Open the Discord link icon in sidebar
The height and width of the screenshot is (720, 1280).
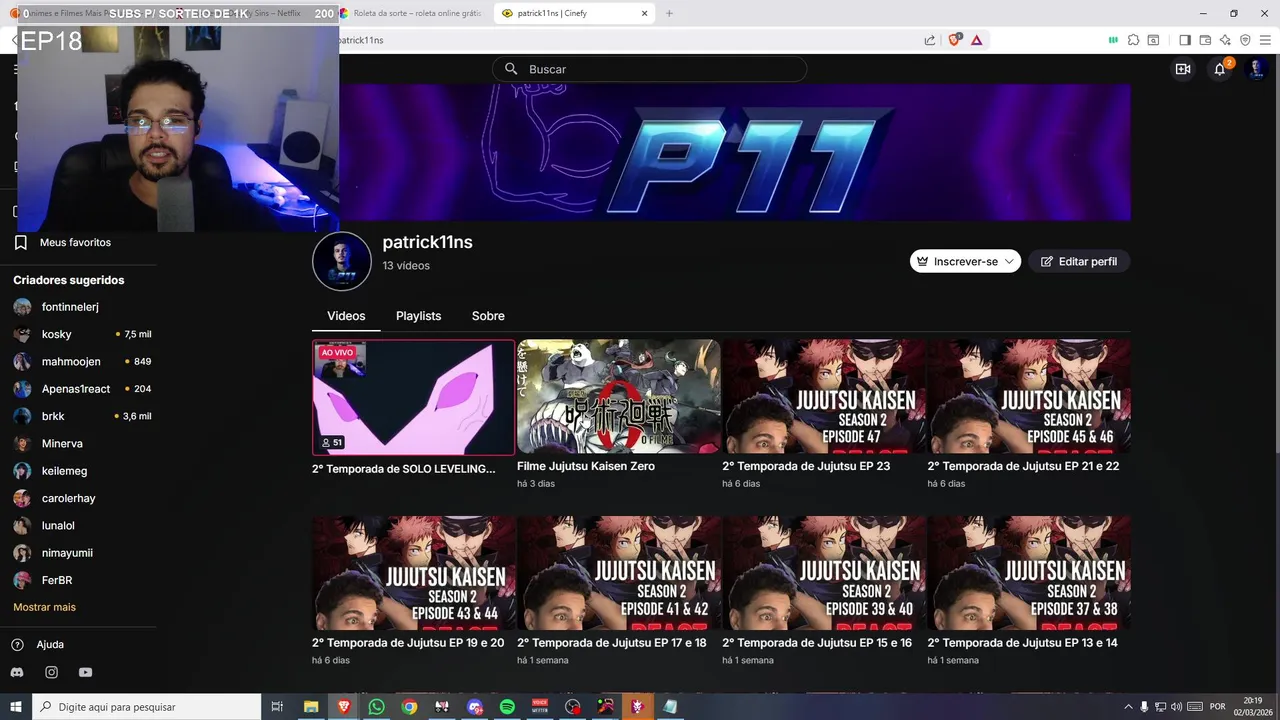[x=17, y=673]
